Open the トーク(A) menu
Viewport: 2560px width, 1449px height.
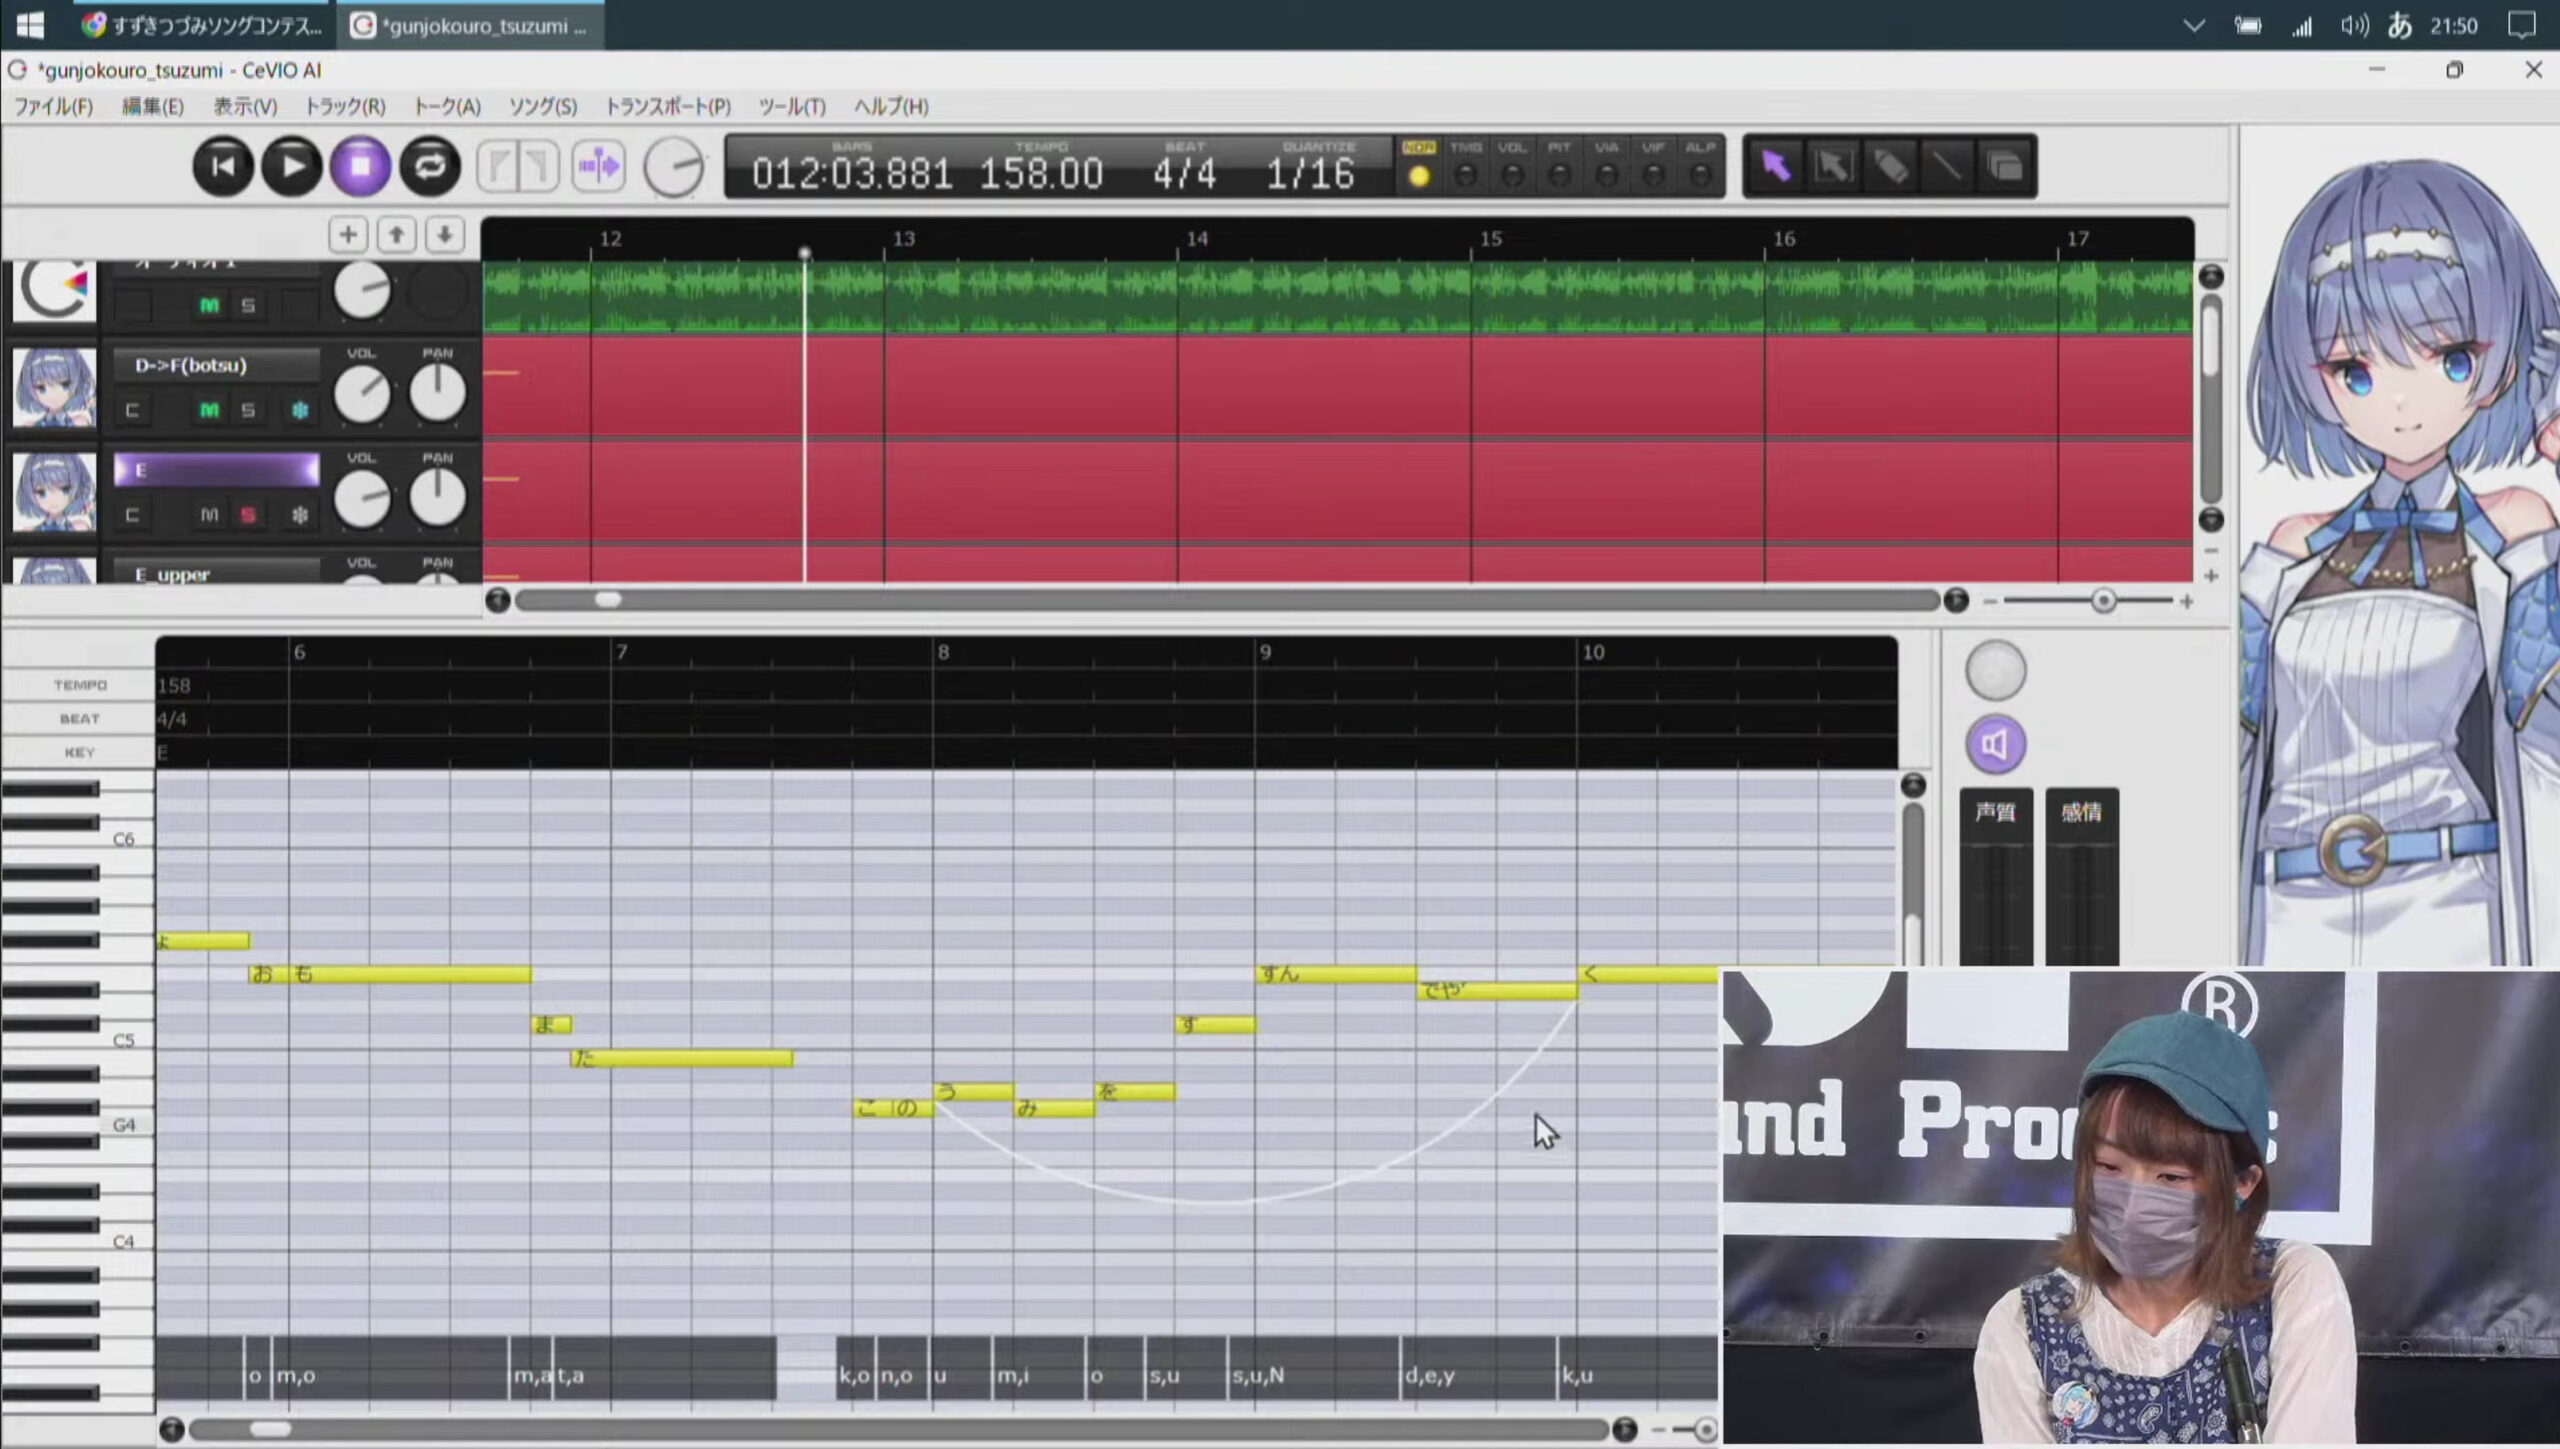[x=447, y=106]
